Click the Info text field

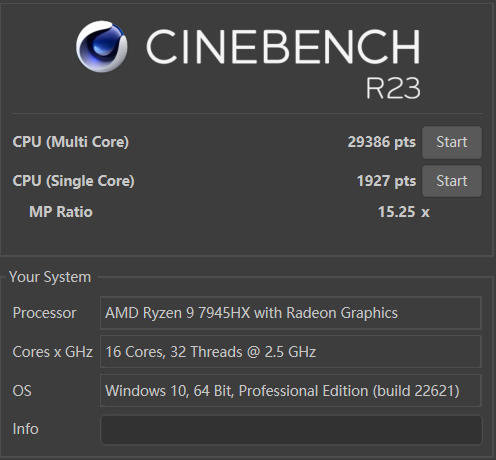click(291, 430)
